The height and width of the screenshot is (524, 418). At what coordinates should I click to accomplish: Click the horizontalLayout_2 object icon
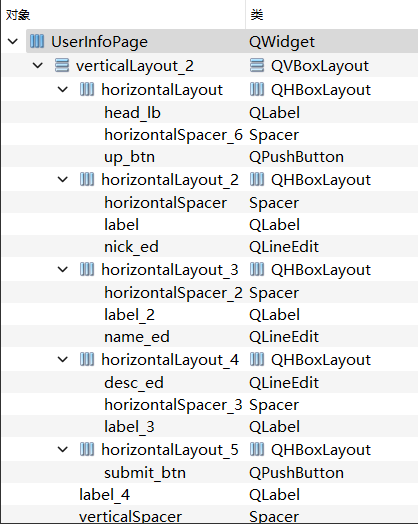coord(87,179)
